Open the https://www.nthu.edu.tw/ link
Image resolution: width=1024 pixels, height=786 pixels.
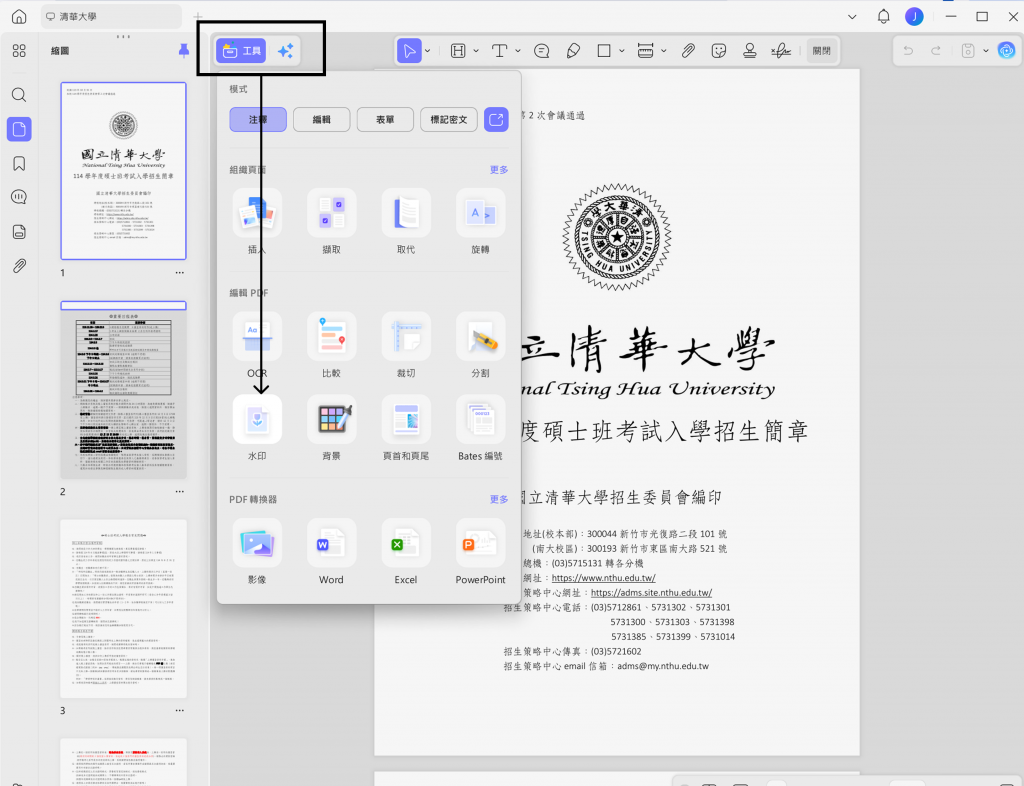[603, 578]
